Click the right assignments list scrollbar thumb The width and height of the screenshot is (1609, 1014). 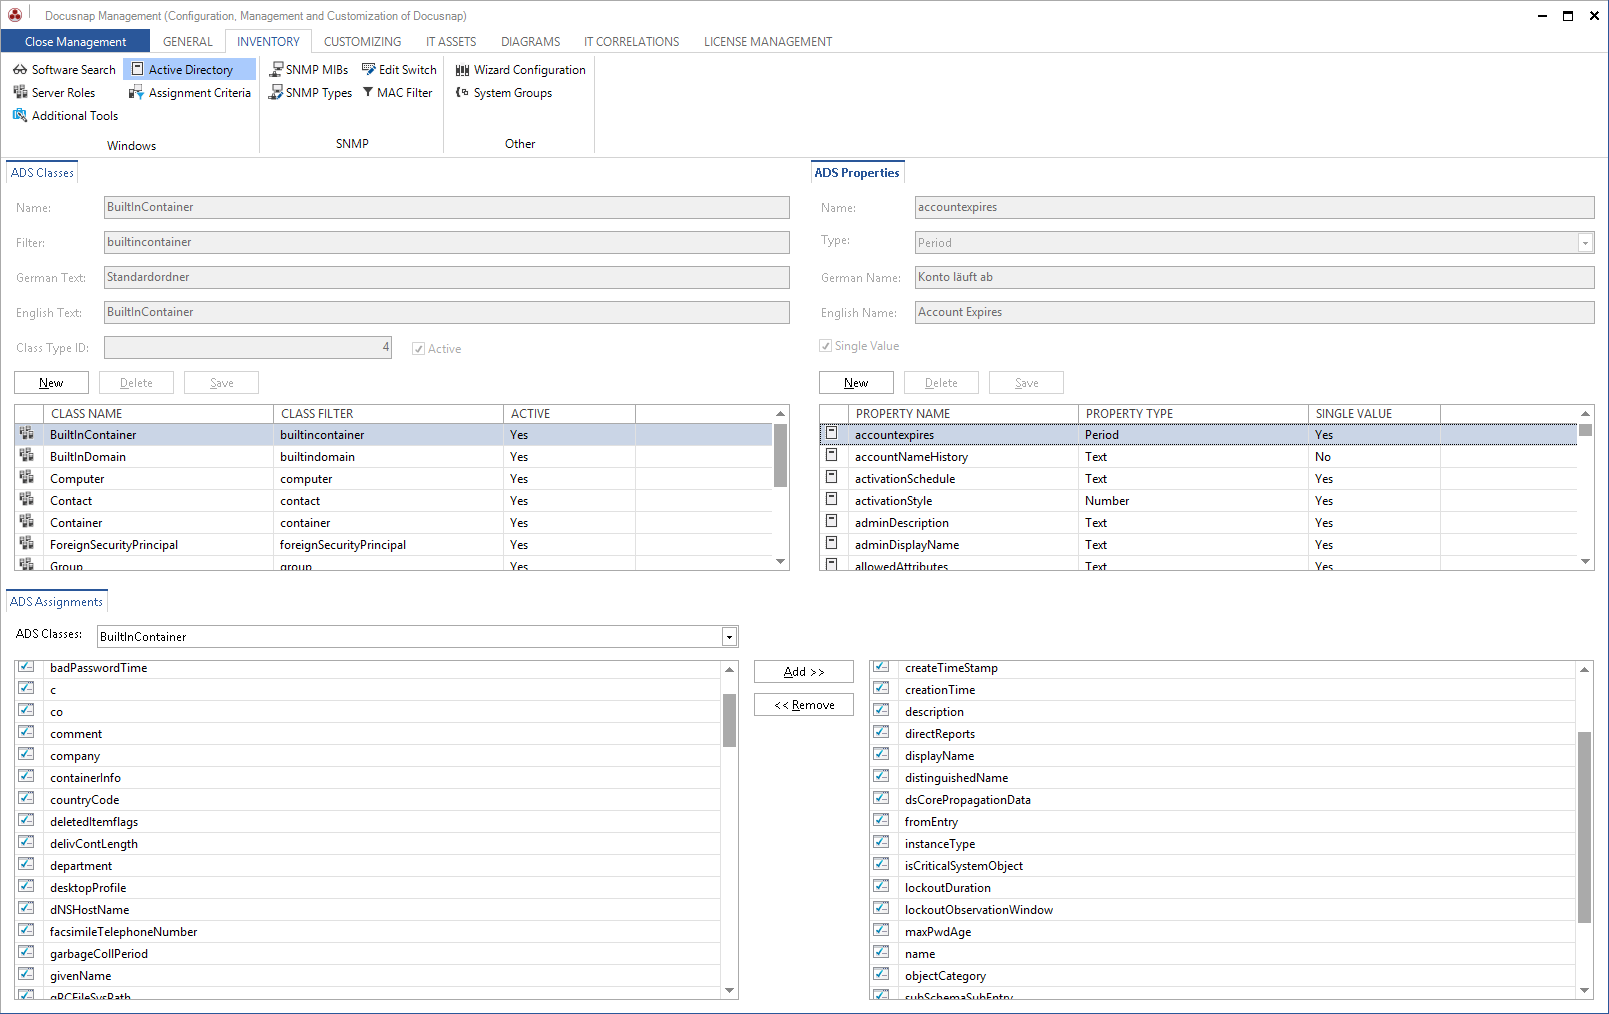pyautogui.click(x=1584, y=827)
